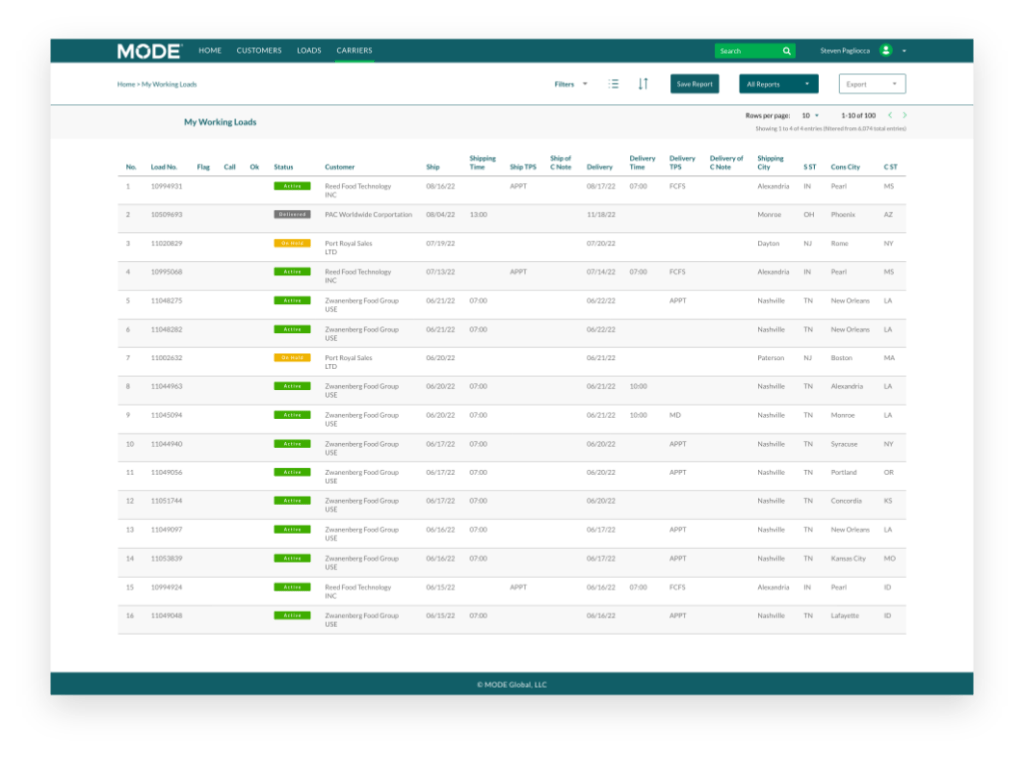Sort by Load No. column header
This screenshot has height=757, width=1024.
tap(164, 167)
